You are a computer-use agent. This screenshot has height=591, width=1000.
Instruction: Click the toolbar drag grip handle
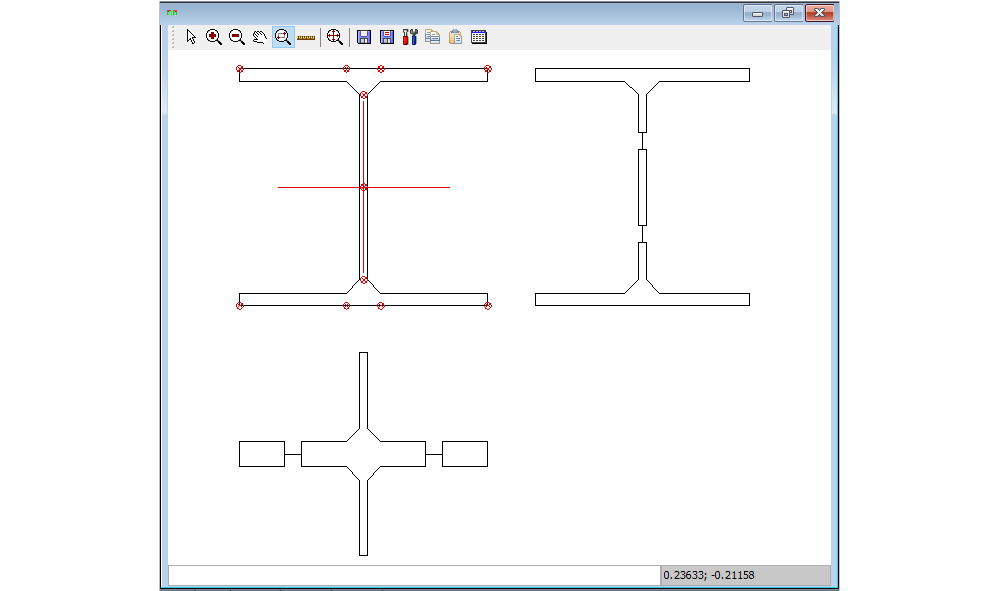[x=173, y=37]
